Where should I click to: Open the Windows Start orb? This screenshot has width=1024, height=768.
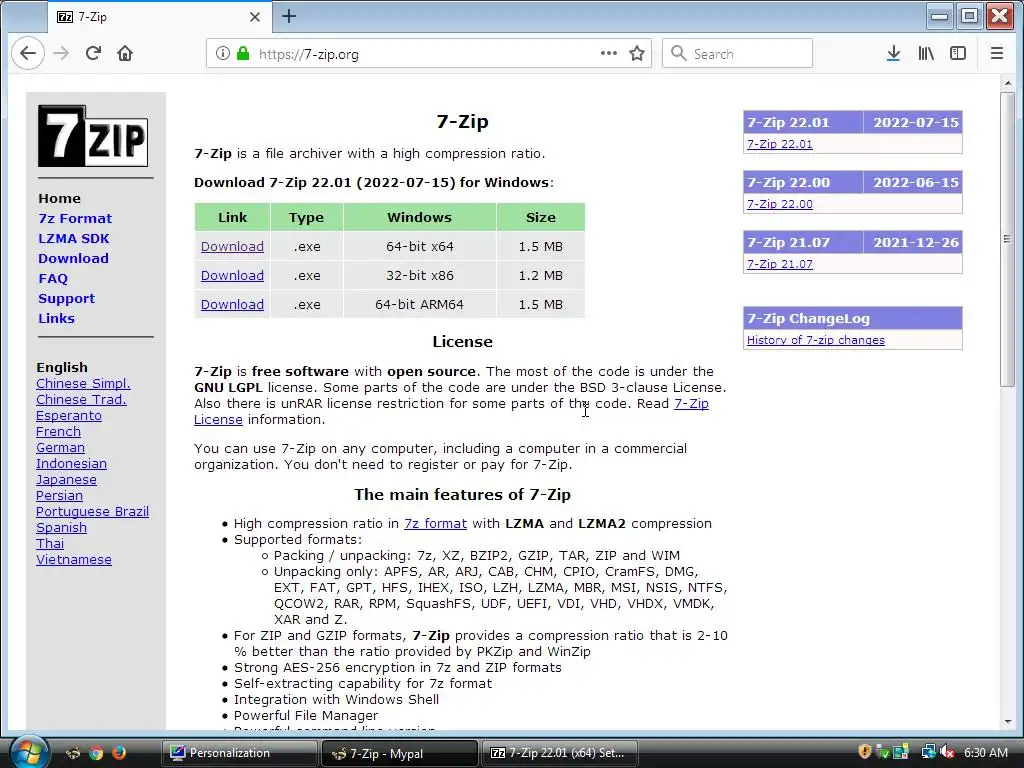29,752
